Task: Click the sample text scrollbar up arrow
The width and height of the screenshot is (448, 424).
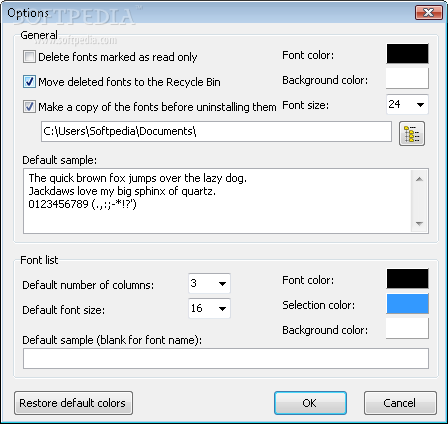Action: click(x=419, y=179)
